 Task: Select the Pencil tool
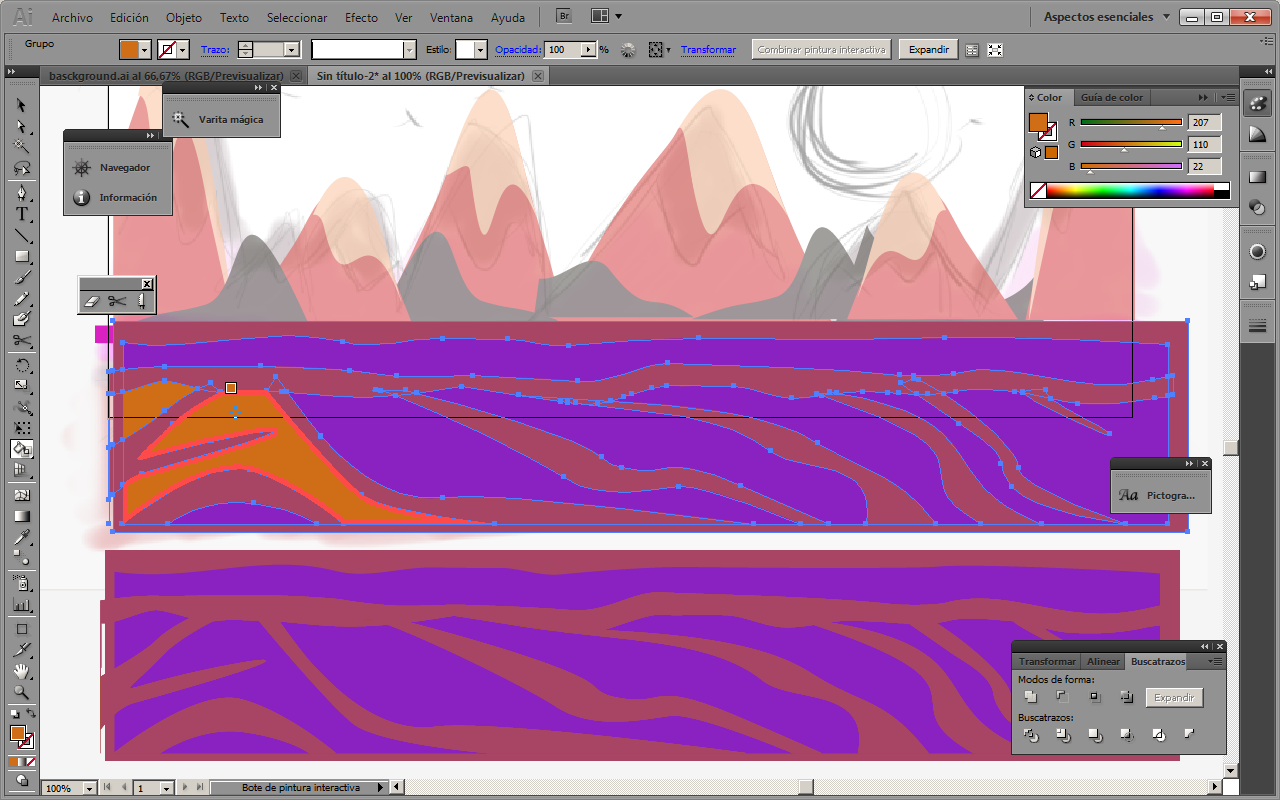coord(21,298)
